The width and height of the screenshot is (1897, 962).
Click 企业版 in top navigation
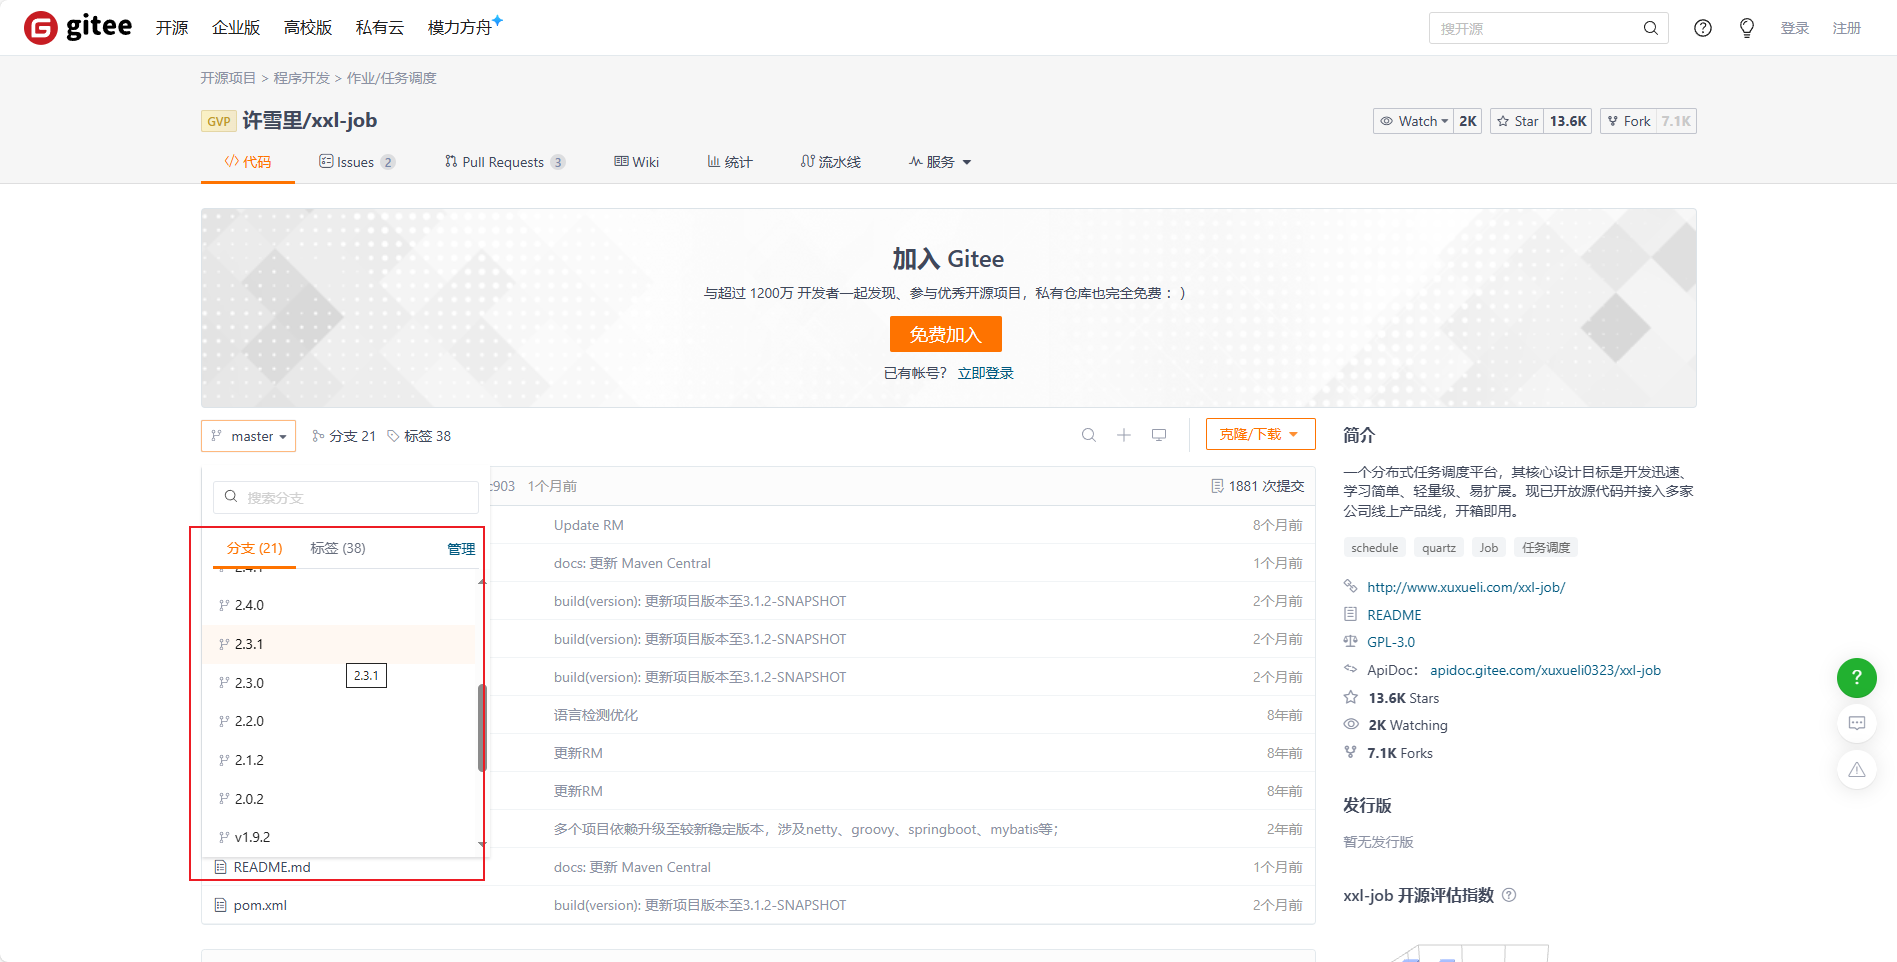tap(236, 28)
